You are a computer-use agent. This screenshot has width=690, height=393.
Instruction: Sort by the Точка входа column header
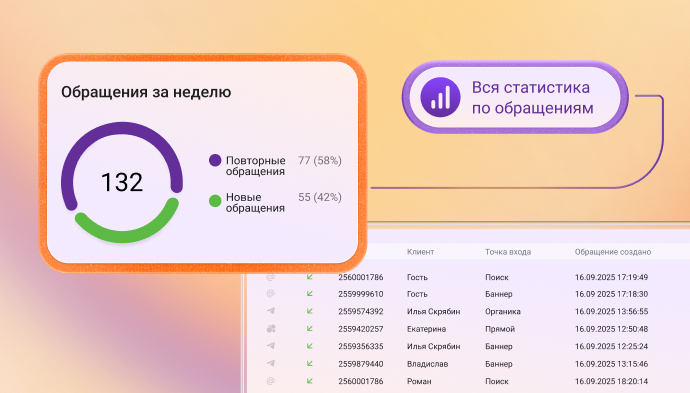click(x=508, y=252)
